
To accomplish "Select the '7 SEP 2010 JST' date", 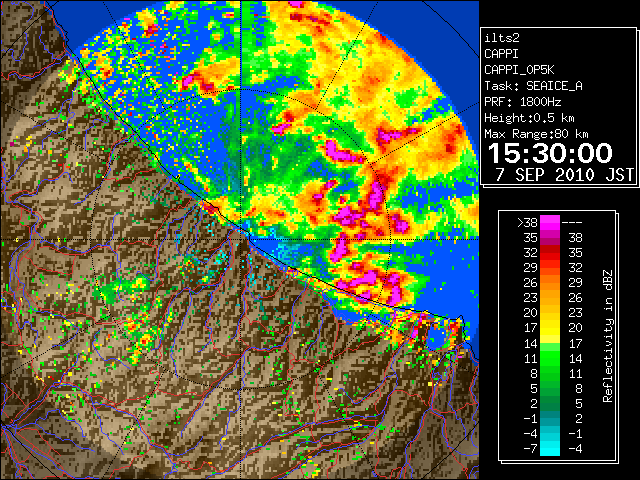I will pos(564,175).
